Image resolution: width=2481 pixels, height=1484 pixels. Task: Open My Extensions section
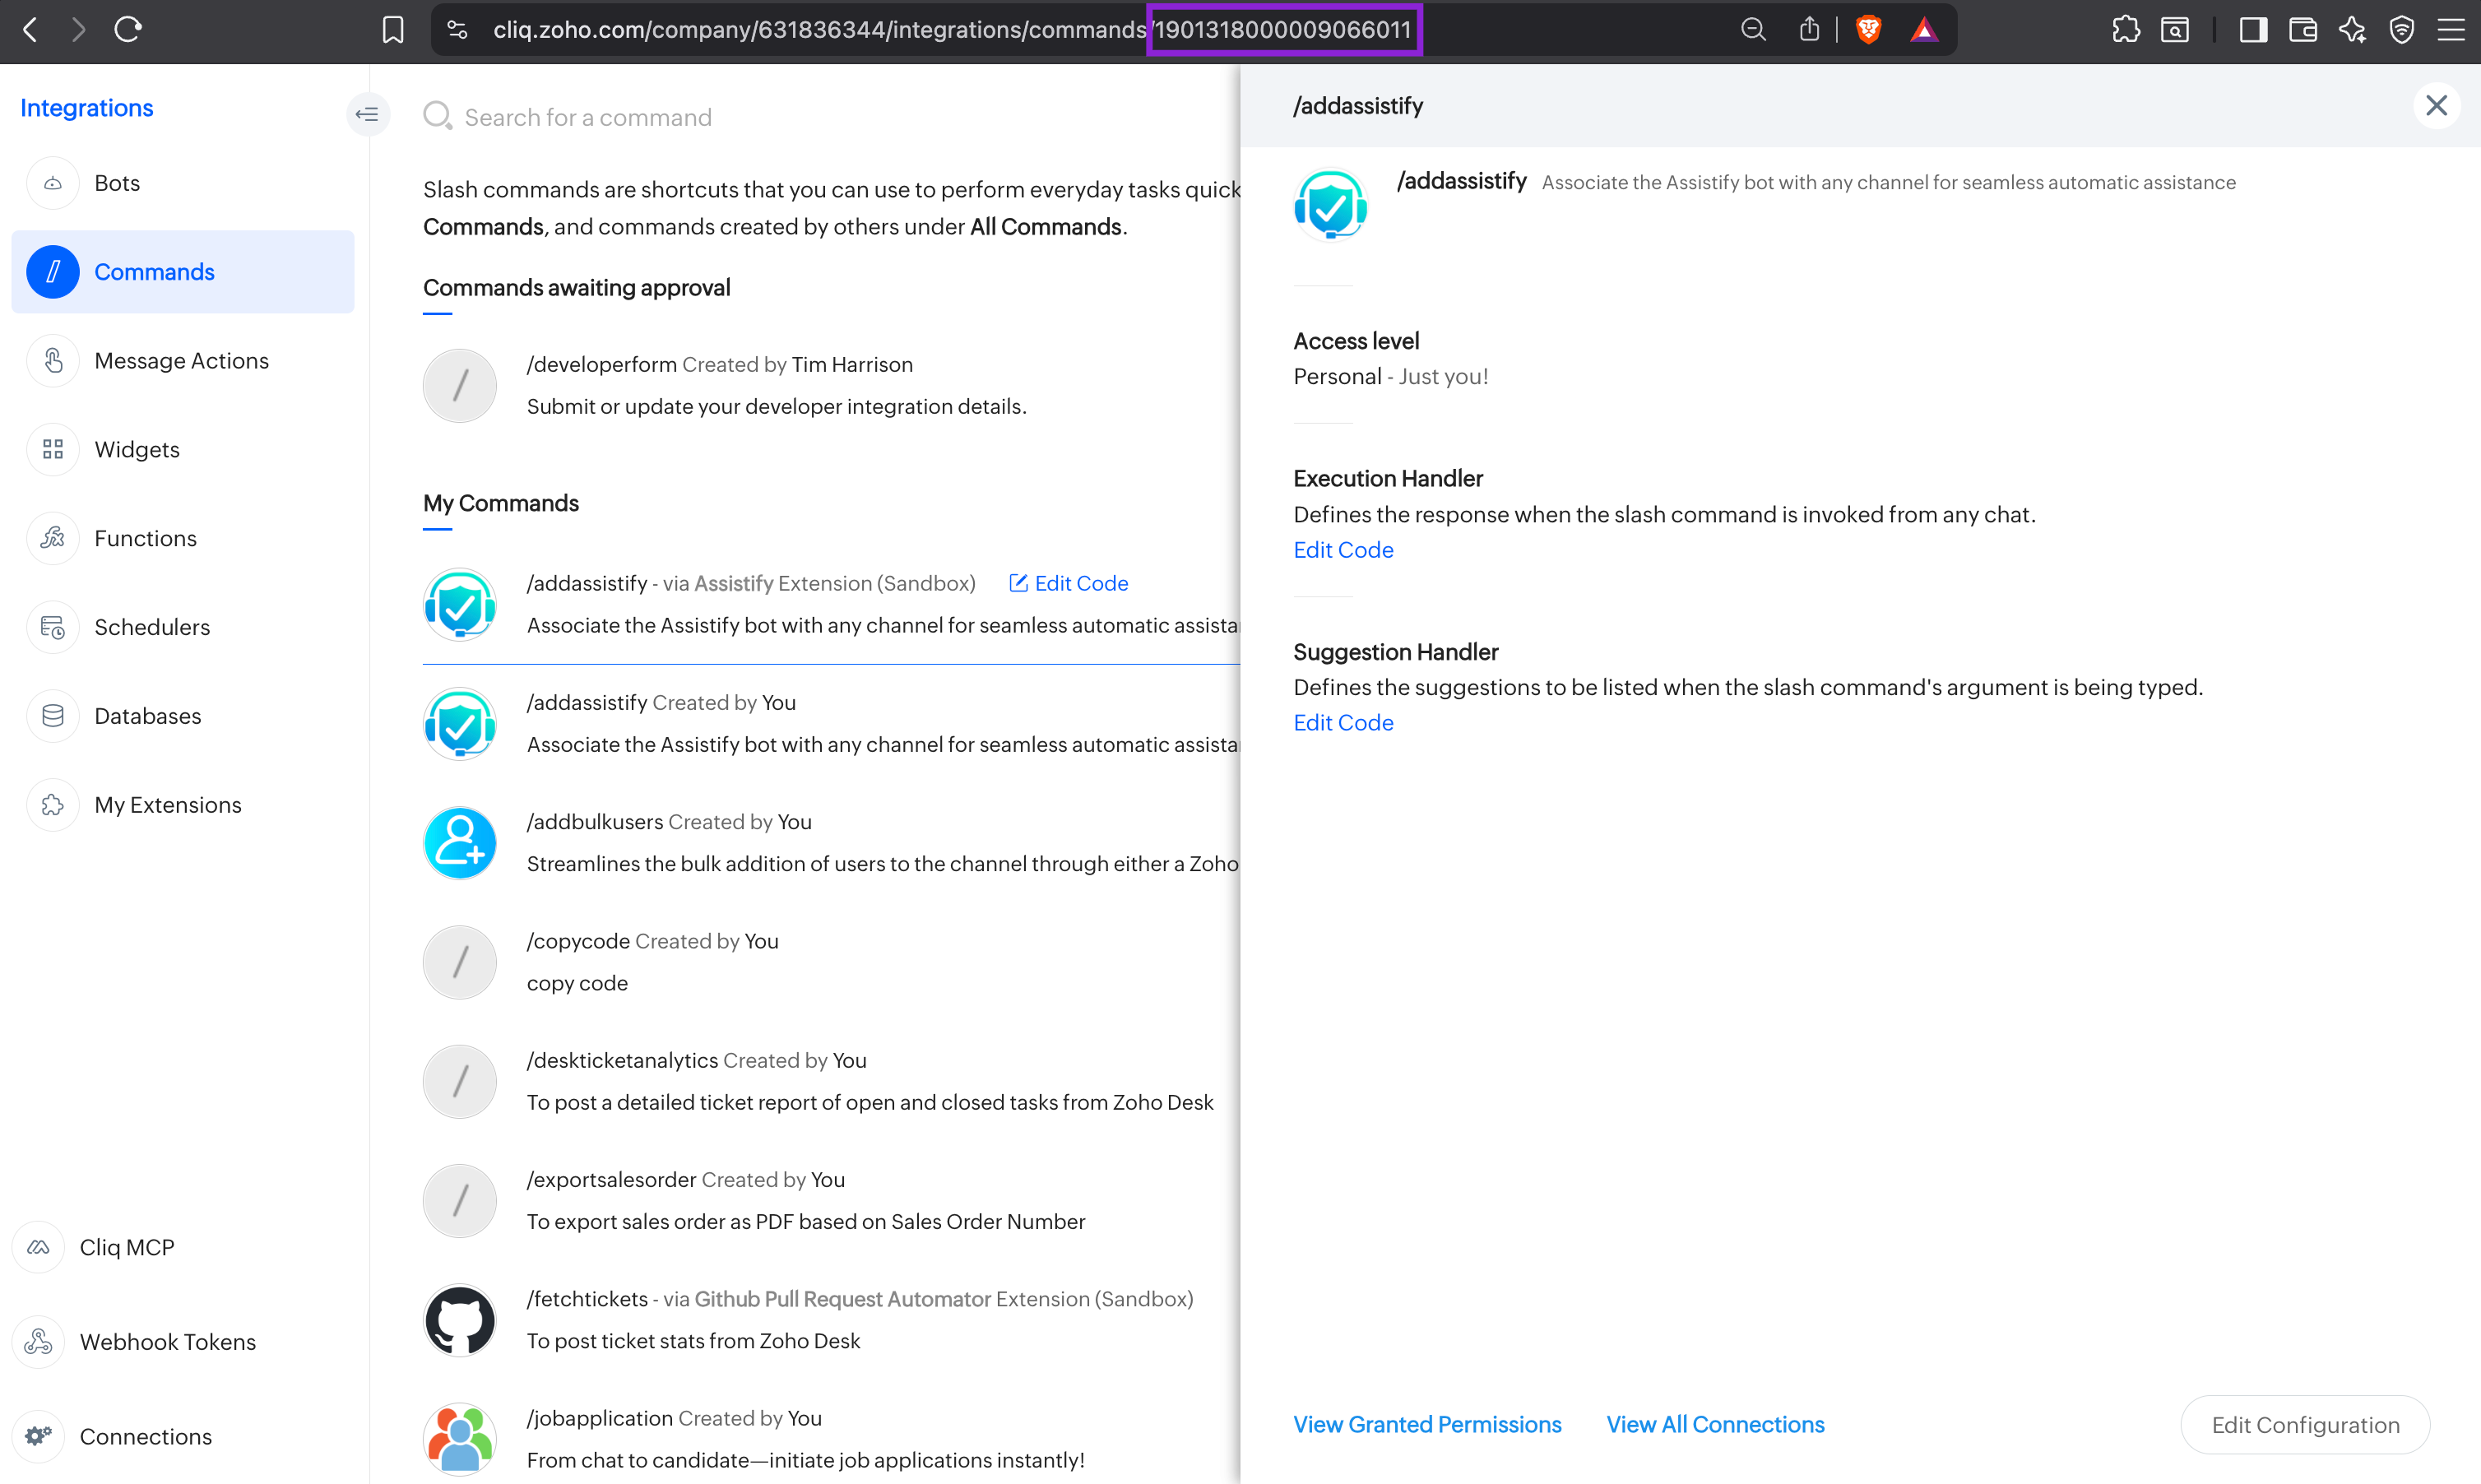click(x=183, y=805)
